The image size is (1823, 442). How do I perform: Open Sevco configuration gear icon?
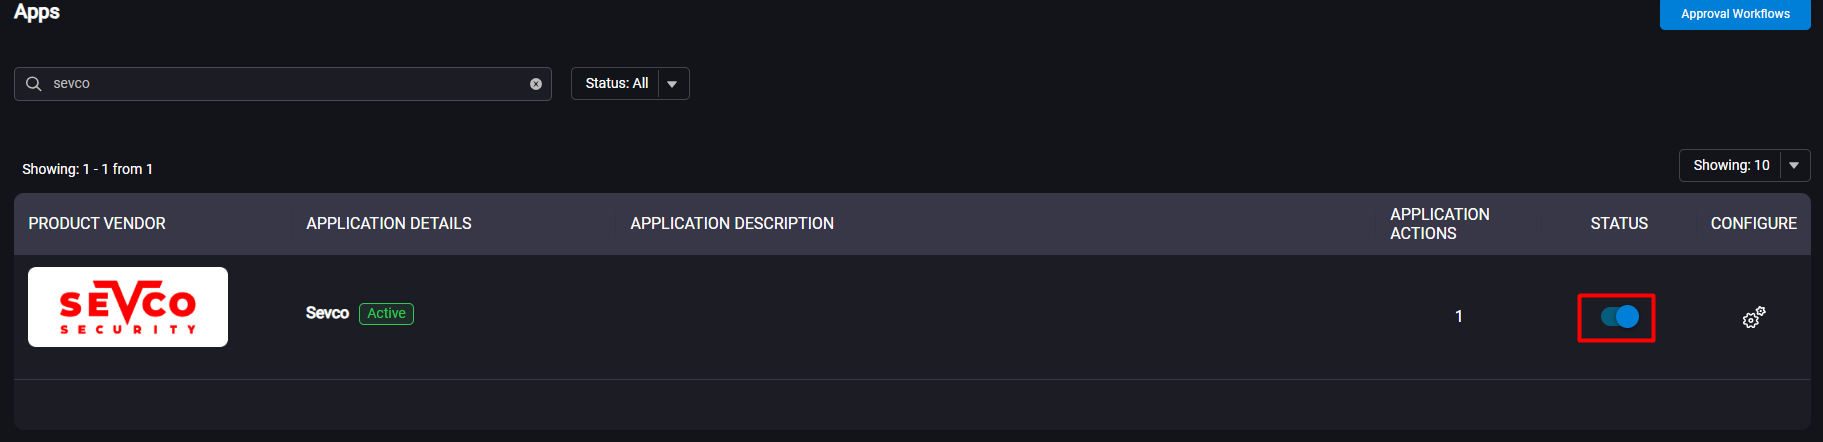(1754, 318)
